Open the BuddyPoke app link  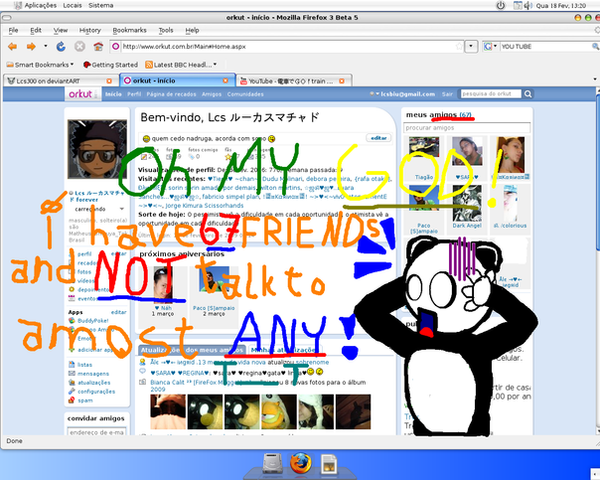tap(93, 321)
